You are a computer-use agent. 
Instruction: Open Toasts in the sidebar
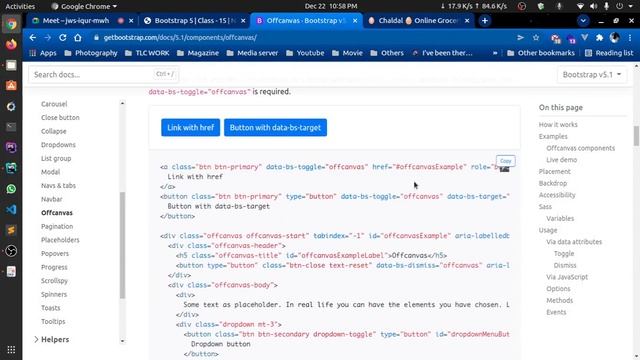point(51,308)
